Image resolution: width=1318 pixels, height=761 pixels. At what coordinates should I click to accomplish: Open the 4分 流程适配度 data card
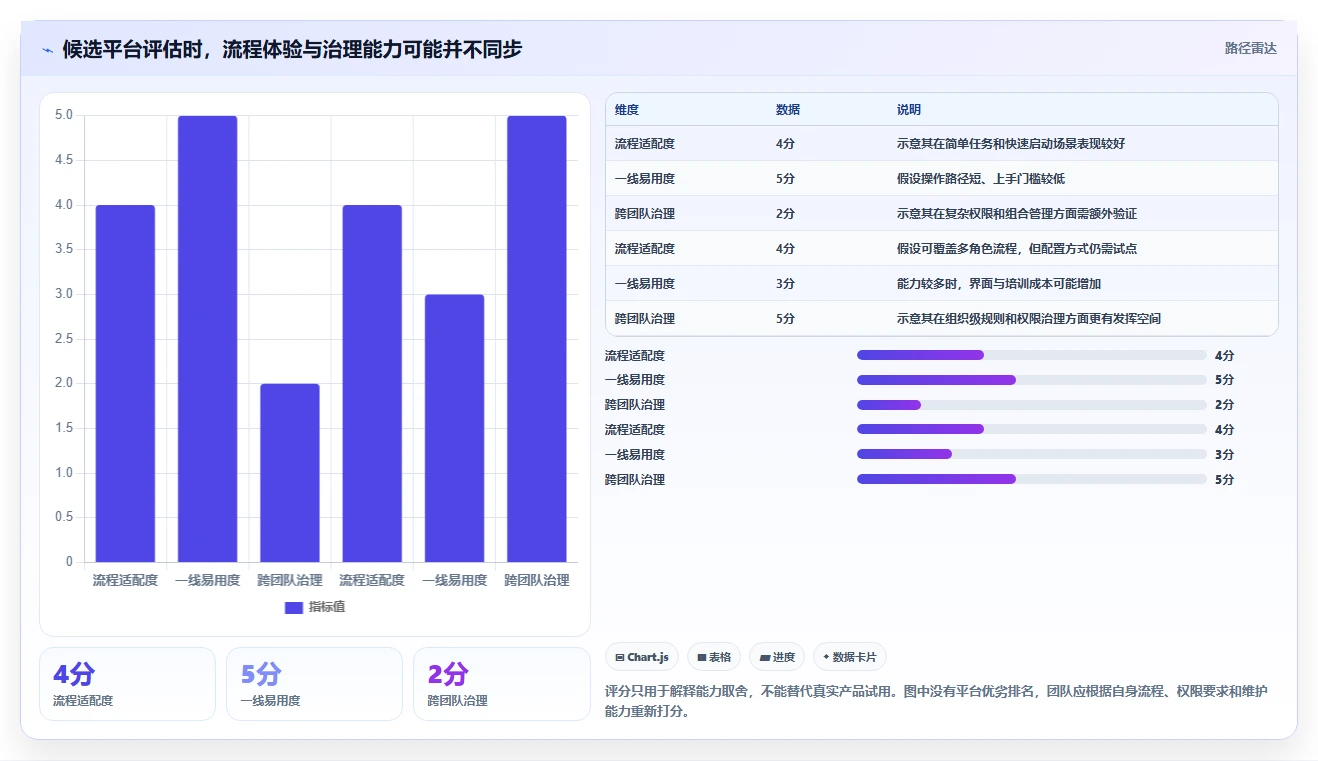click(127, 684)
